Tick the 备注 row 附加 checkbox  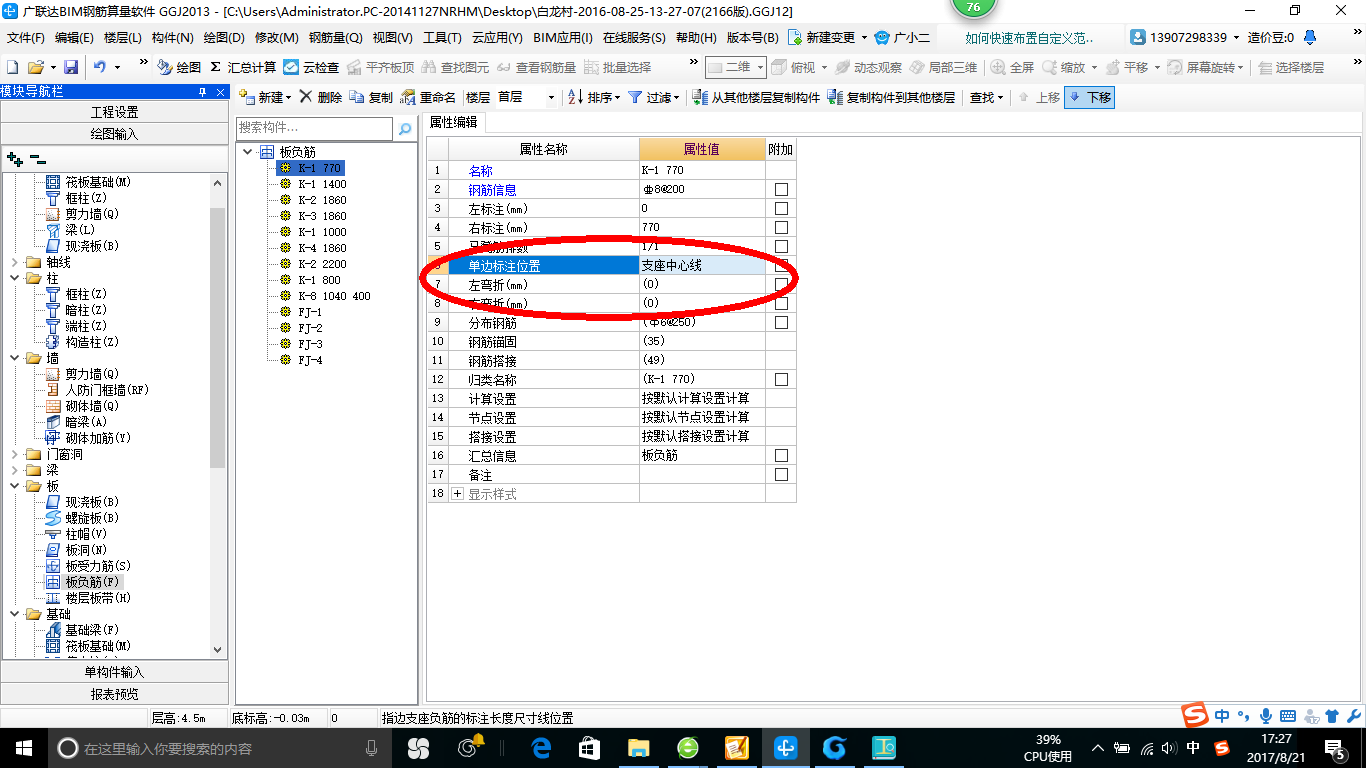pyautogui.click(x=781, y=475)
